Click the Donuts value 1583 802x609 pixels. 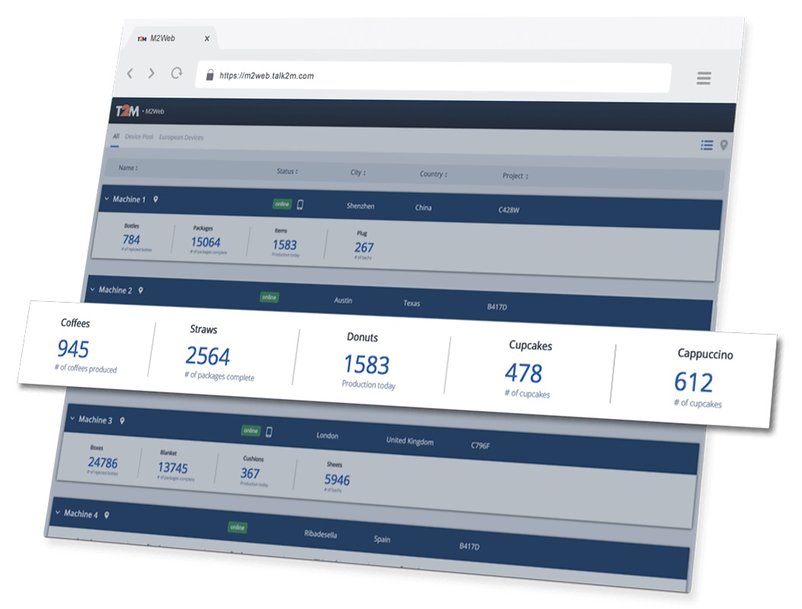click(367, 365)
